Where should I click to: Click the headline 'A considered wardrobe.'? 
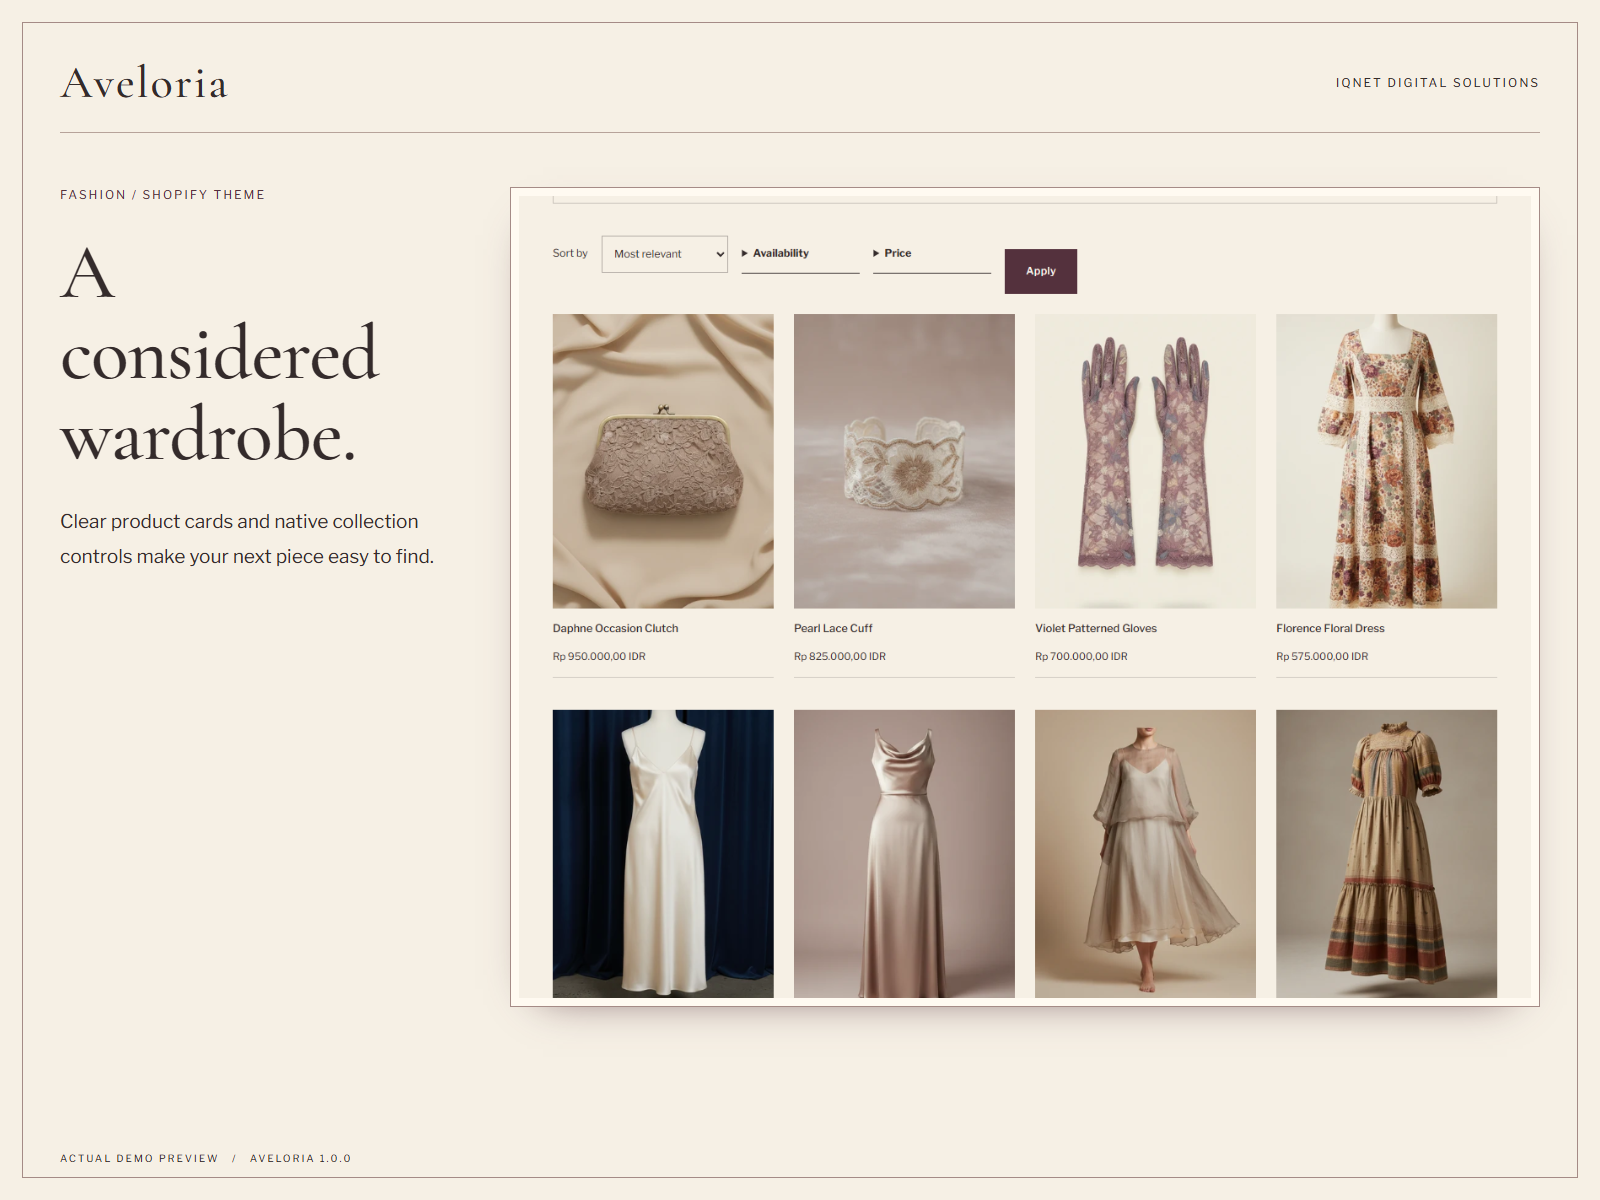[220, 355]
